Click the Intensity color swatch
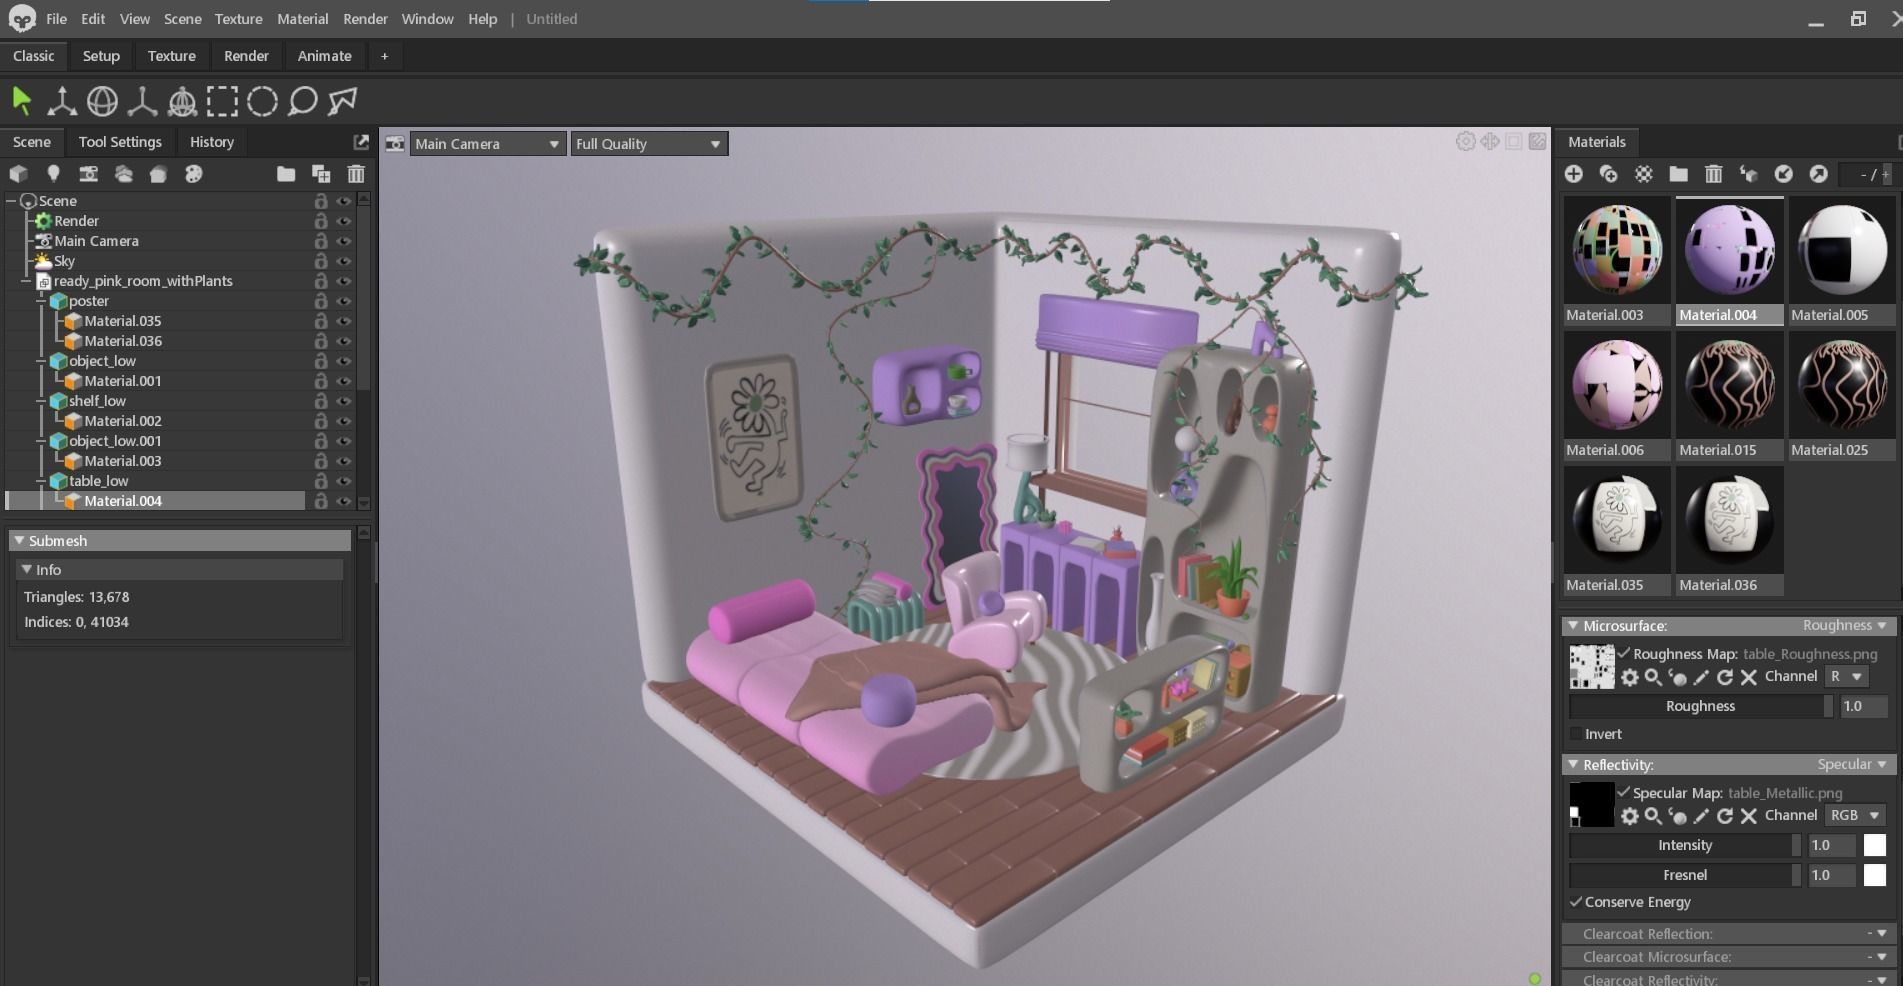 1874,845
